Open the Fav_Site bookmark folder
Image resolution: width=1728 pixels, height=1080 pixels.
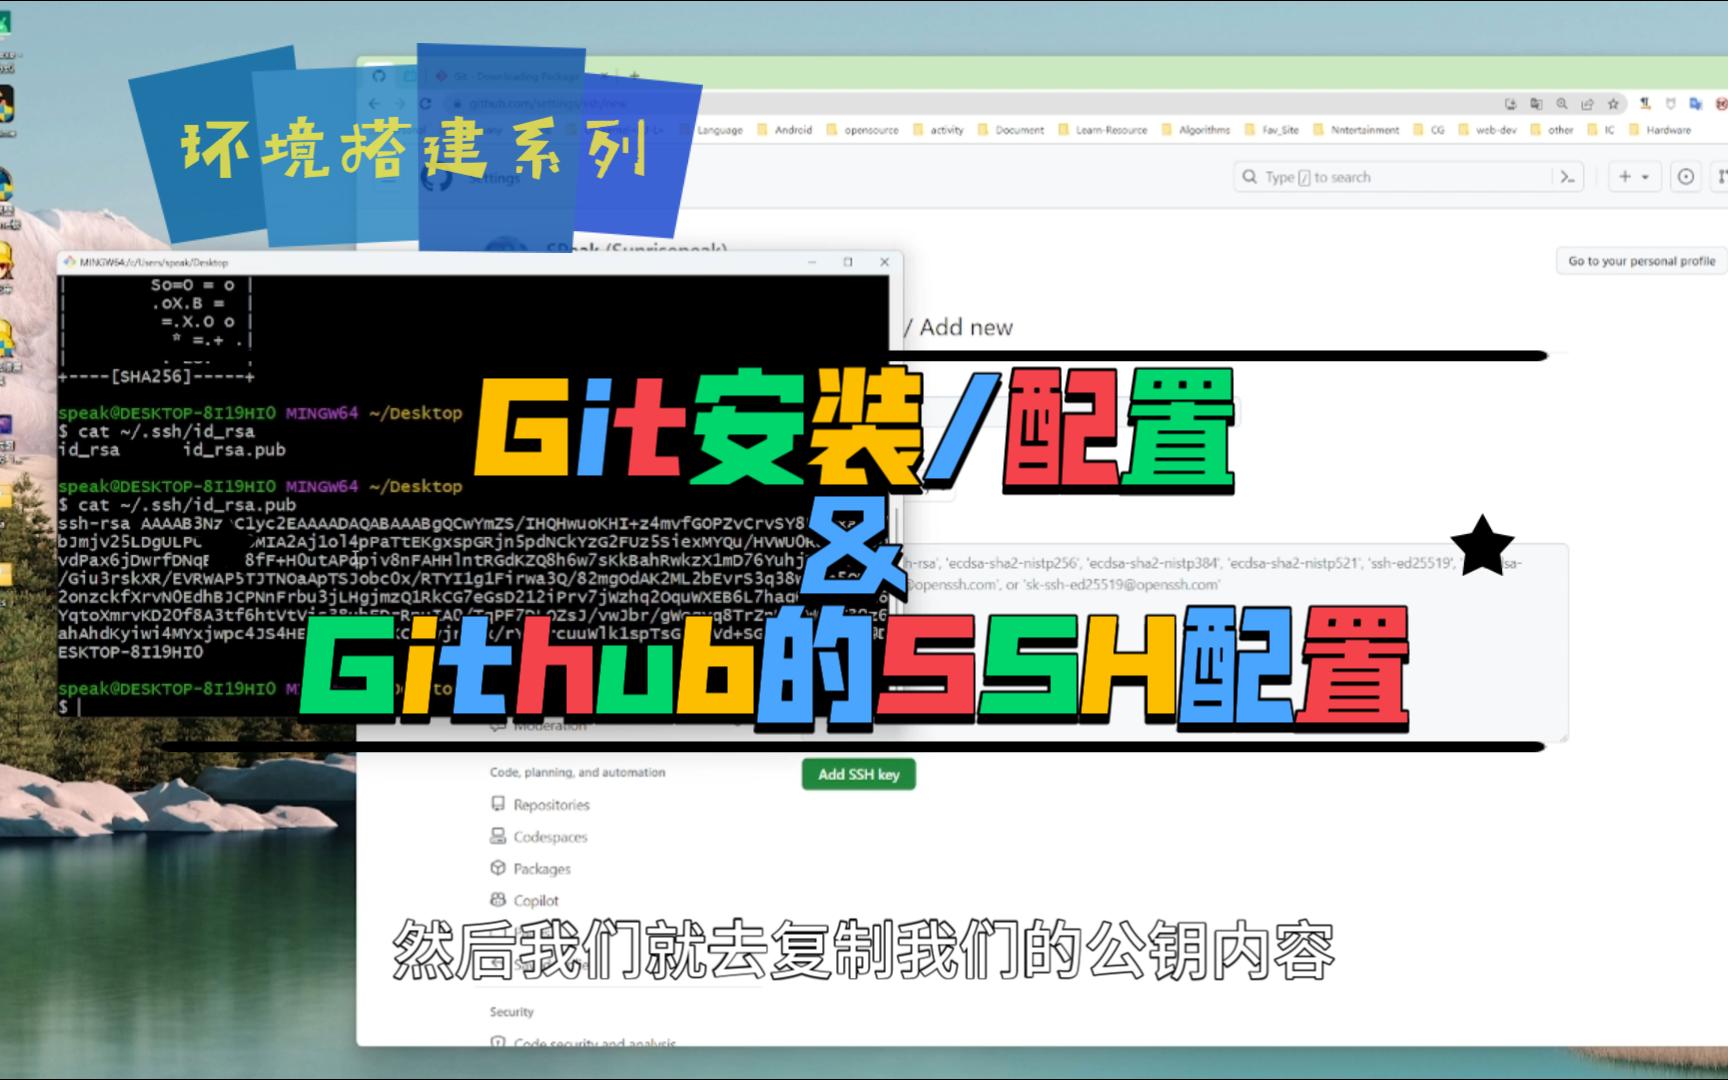click(1272, 130)
